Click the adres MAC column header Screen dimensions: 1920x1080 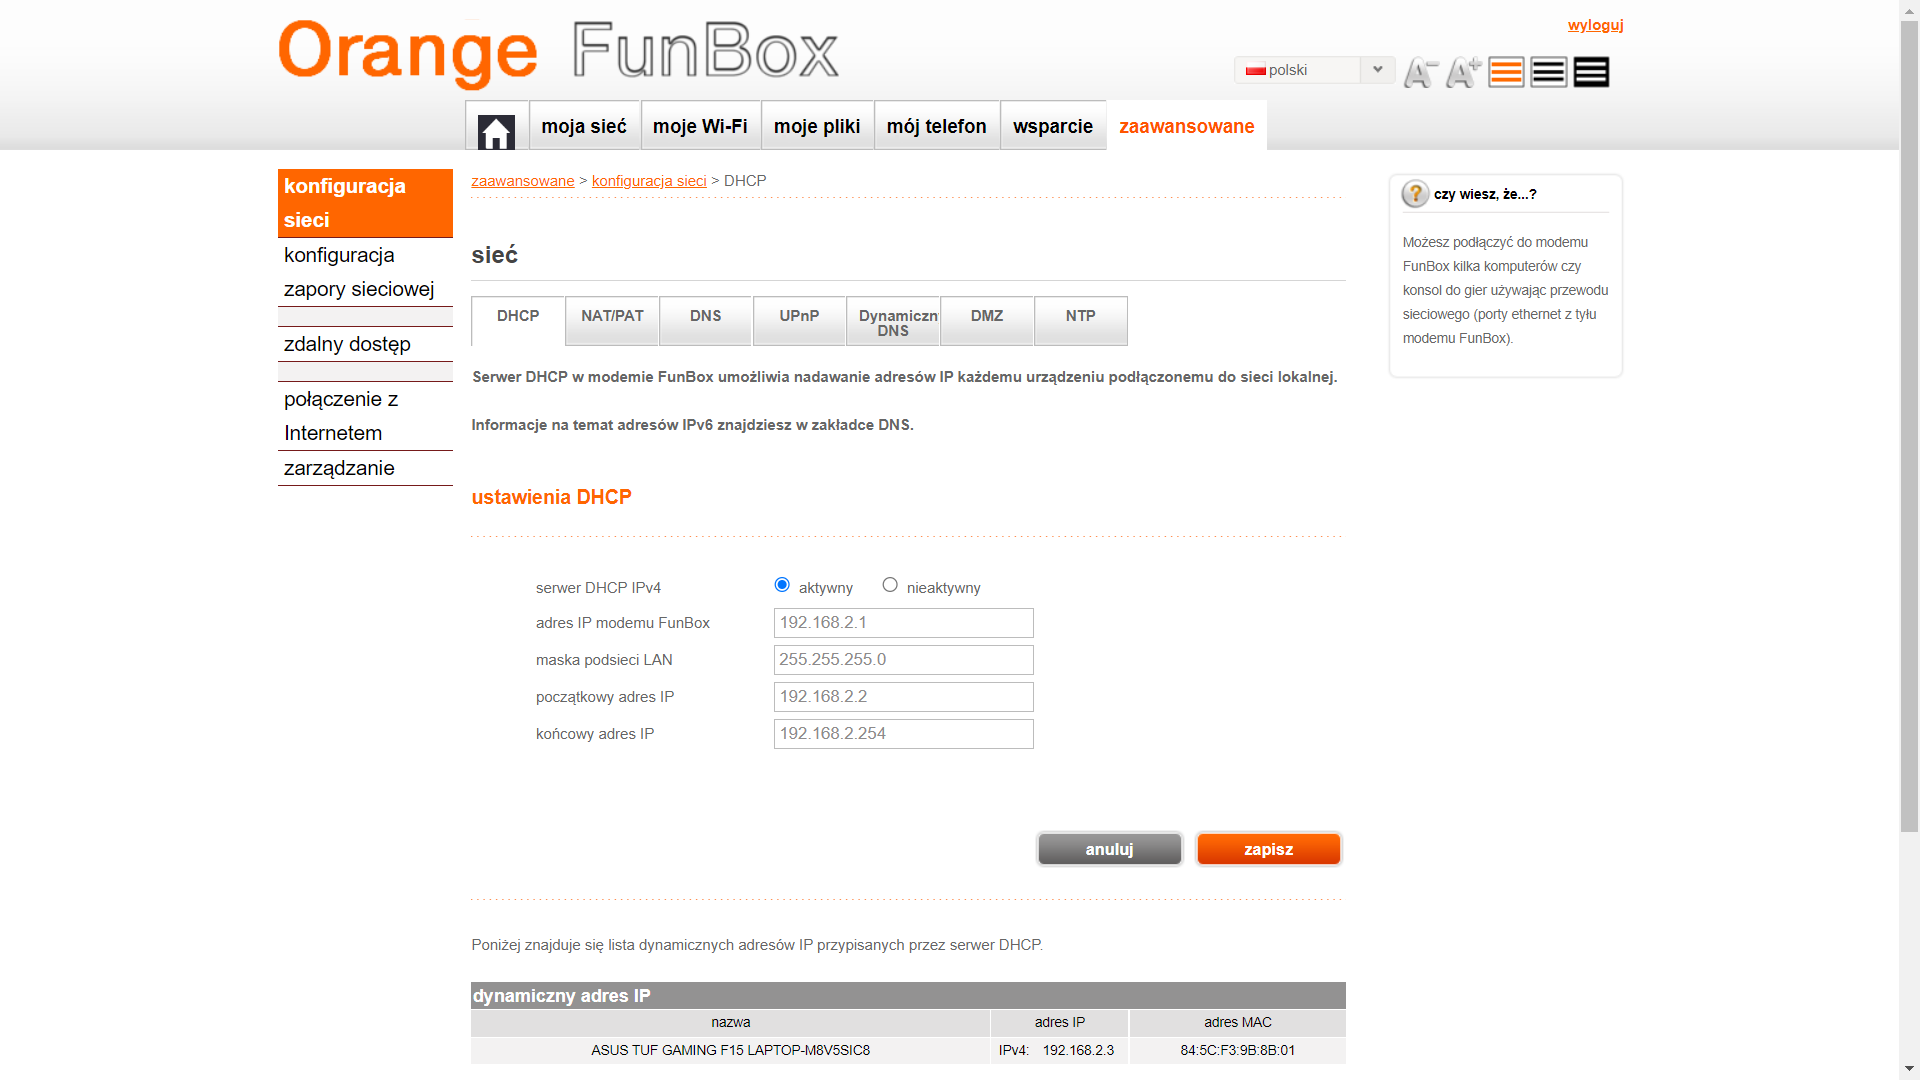(1238, 1022)
